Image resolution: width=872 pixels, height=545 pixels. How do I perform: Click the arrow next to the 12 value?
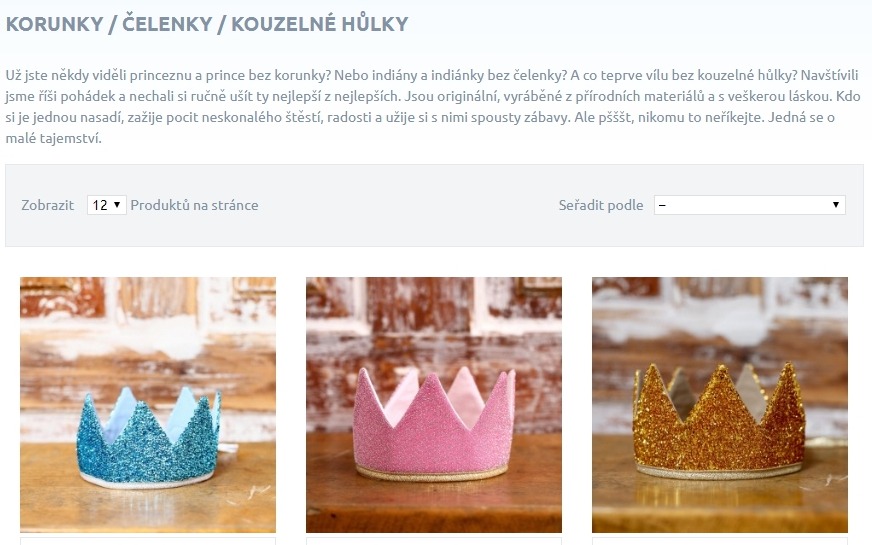pyautogui.click(x=117, y=205)
